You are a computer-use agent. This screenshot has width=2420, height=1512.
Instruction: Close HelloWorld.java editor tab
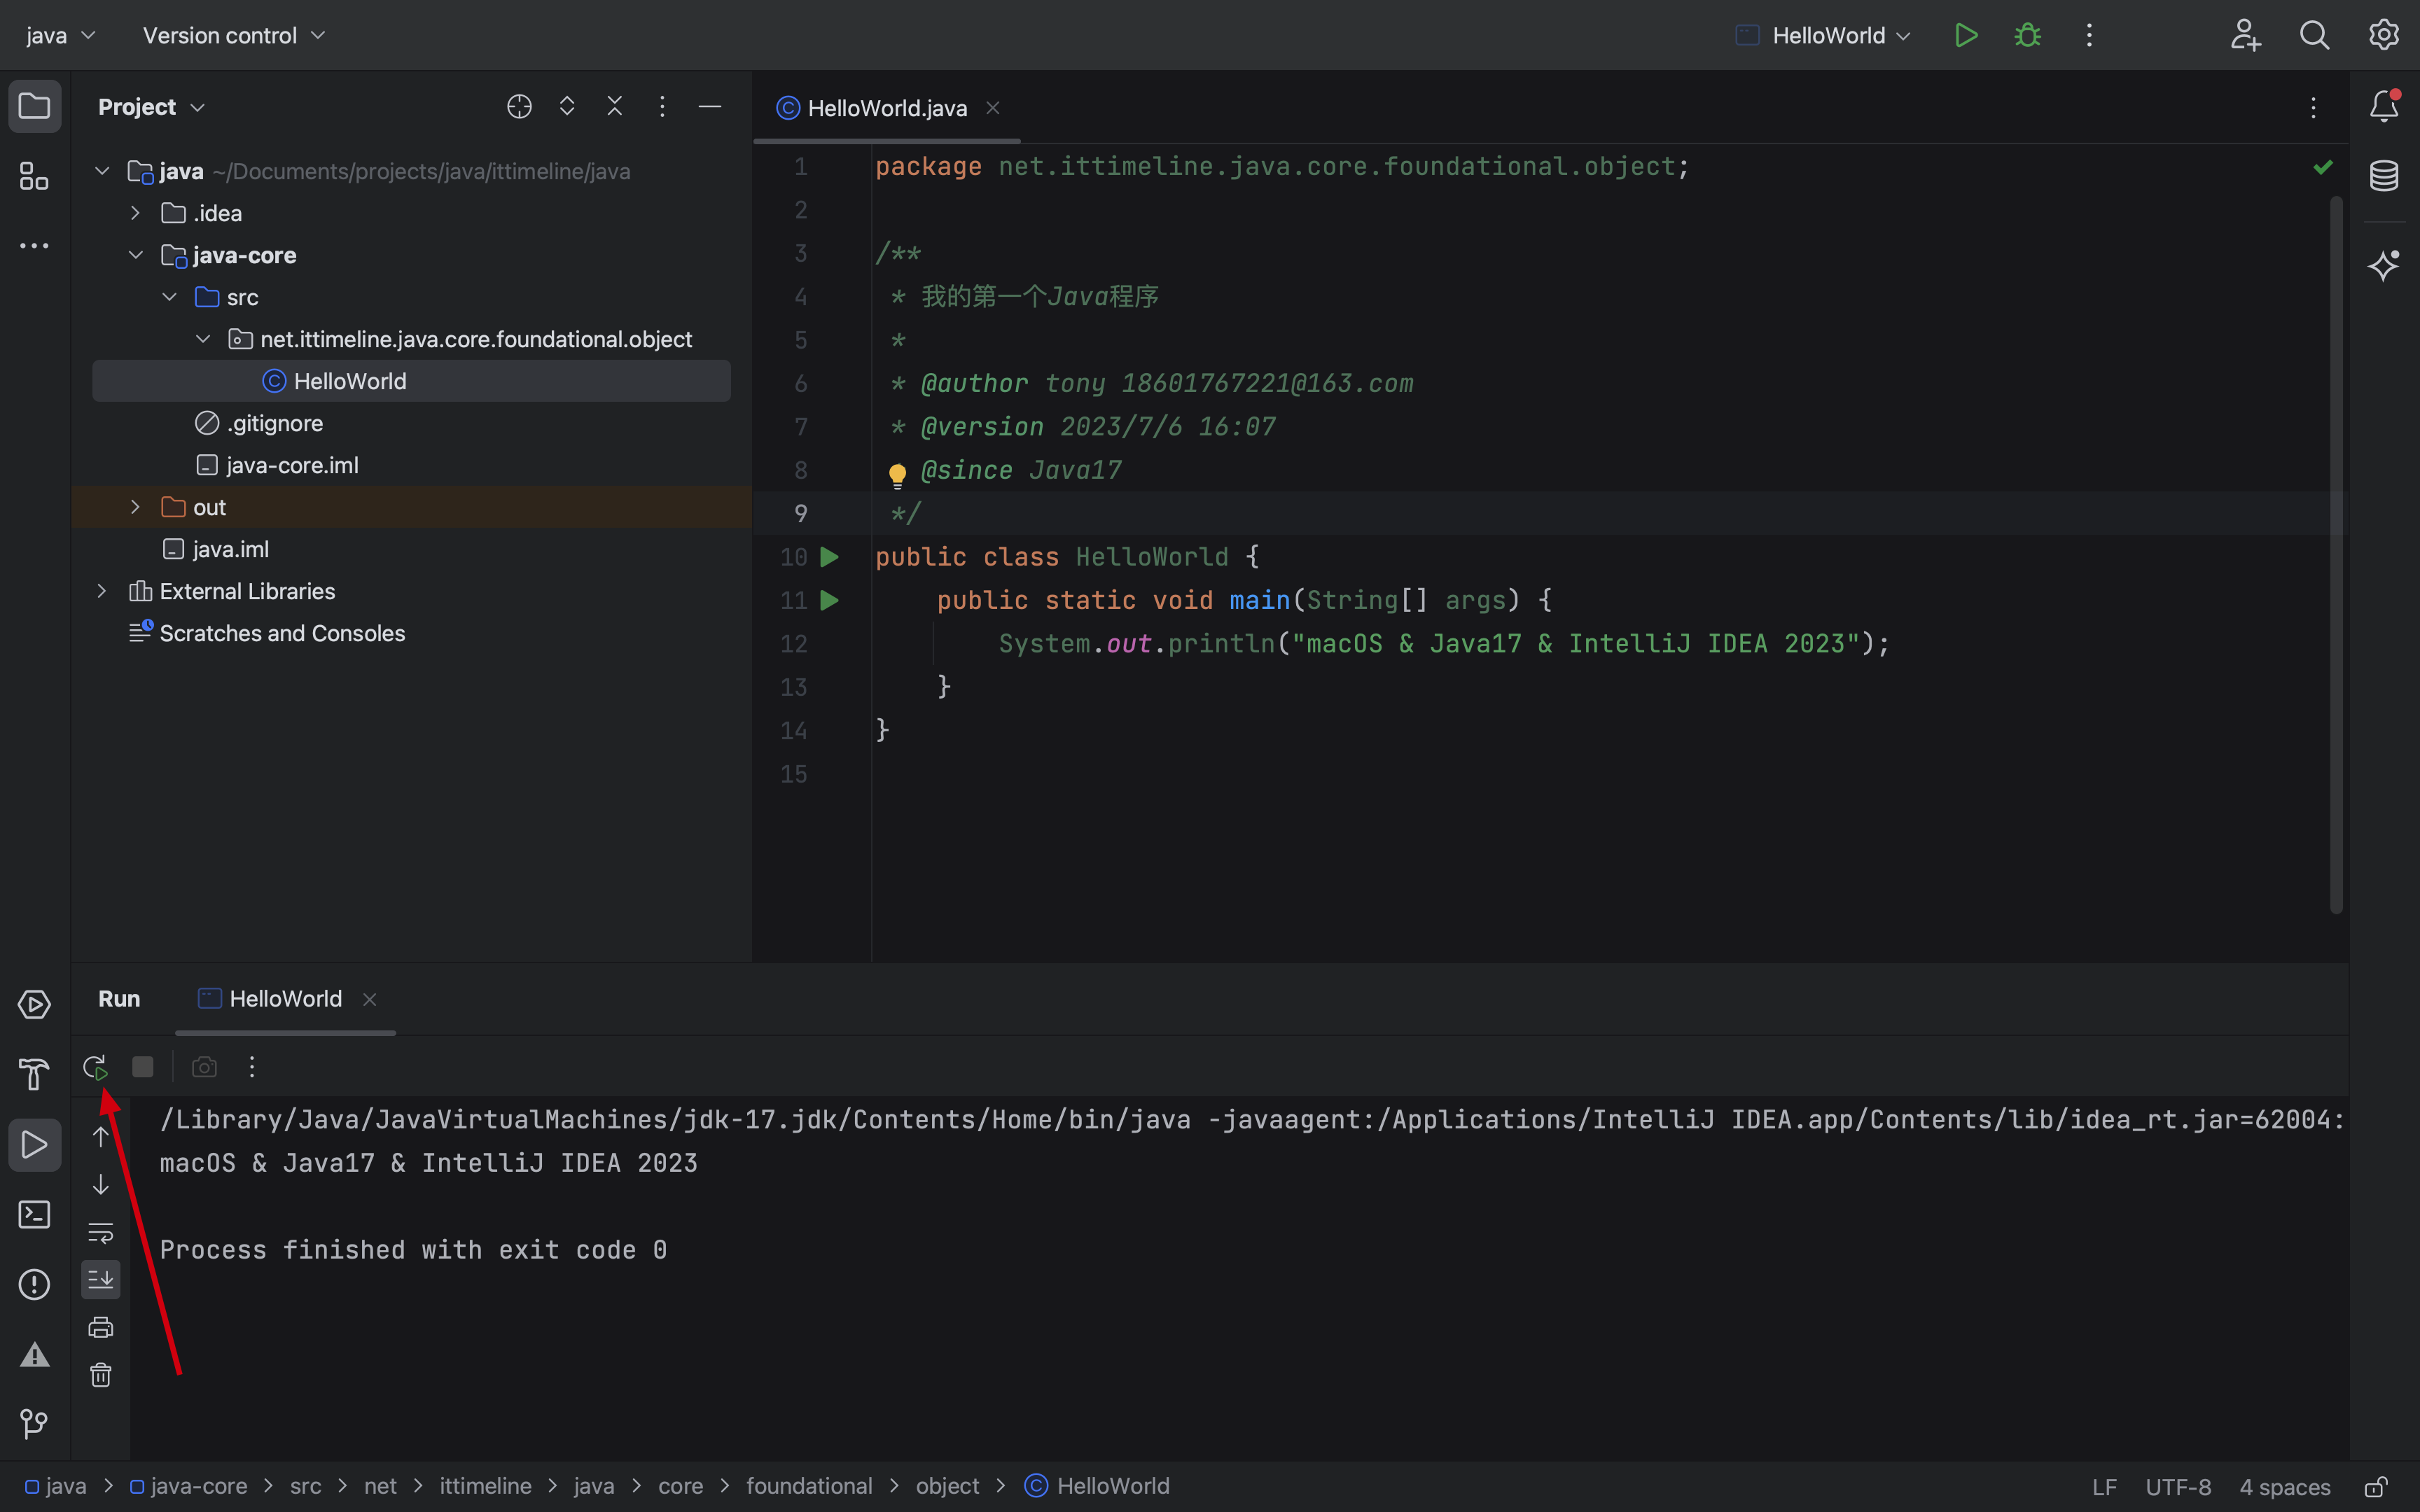coord(993,108)
